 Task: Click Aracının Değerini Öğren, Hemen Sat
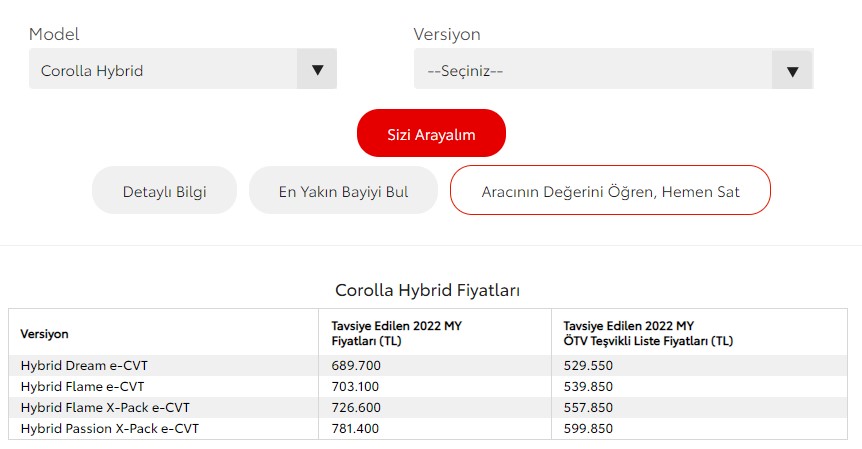[610, 191]
